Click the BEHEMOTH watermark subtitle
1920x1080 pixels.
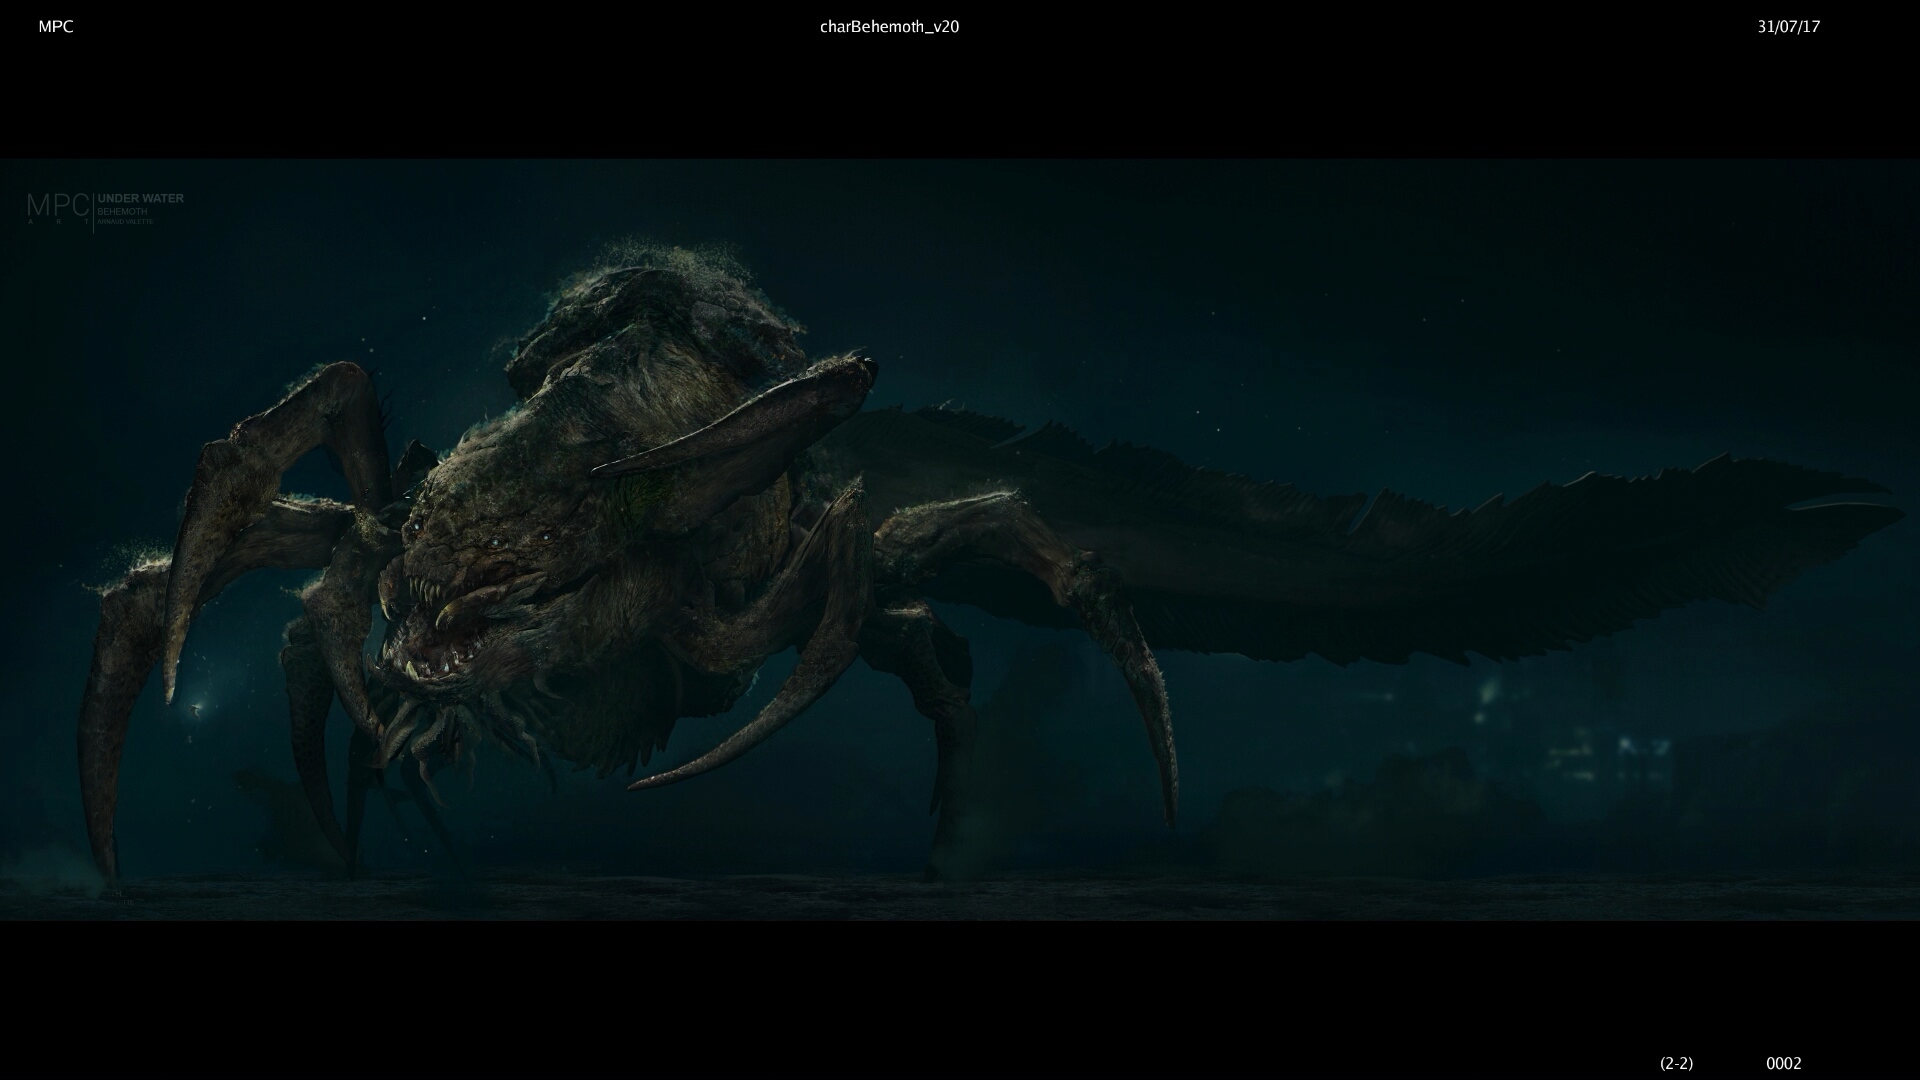[x=122, y=212]
